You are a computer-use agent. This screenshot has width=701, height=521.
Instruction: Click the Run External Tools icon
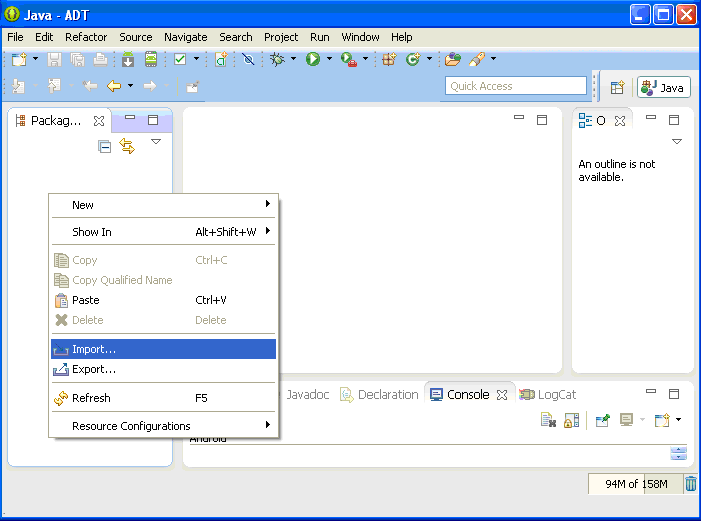(x=349, y=59)
